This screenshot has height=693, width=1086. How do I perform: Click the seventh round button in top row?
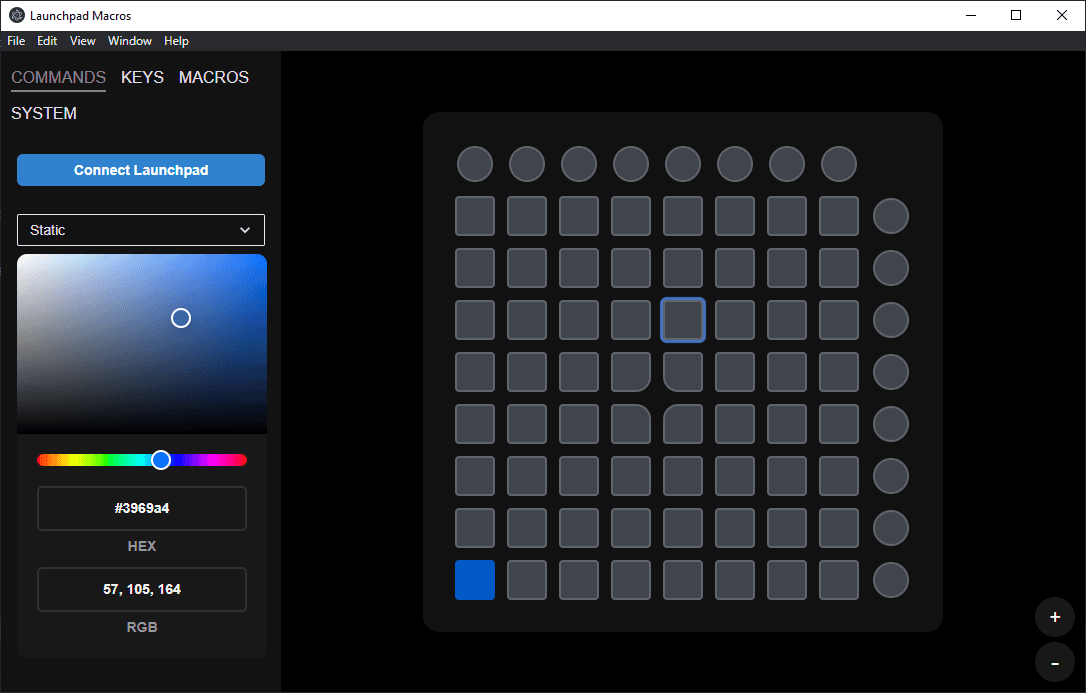[787, 164]
